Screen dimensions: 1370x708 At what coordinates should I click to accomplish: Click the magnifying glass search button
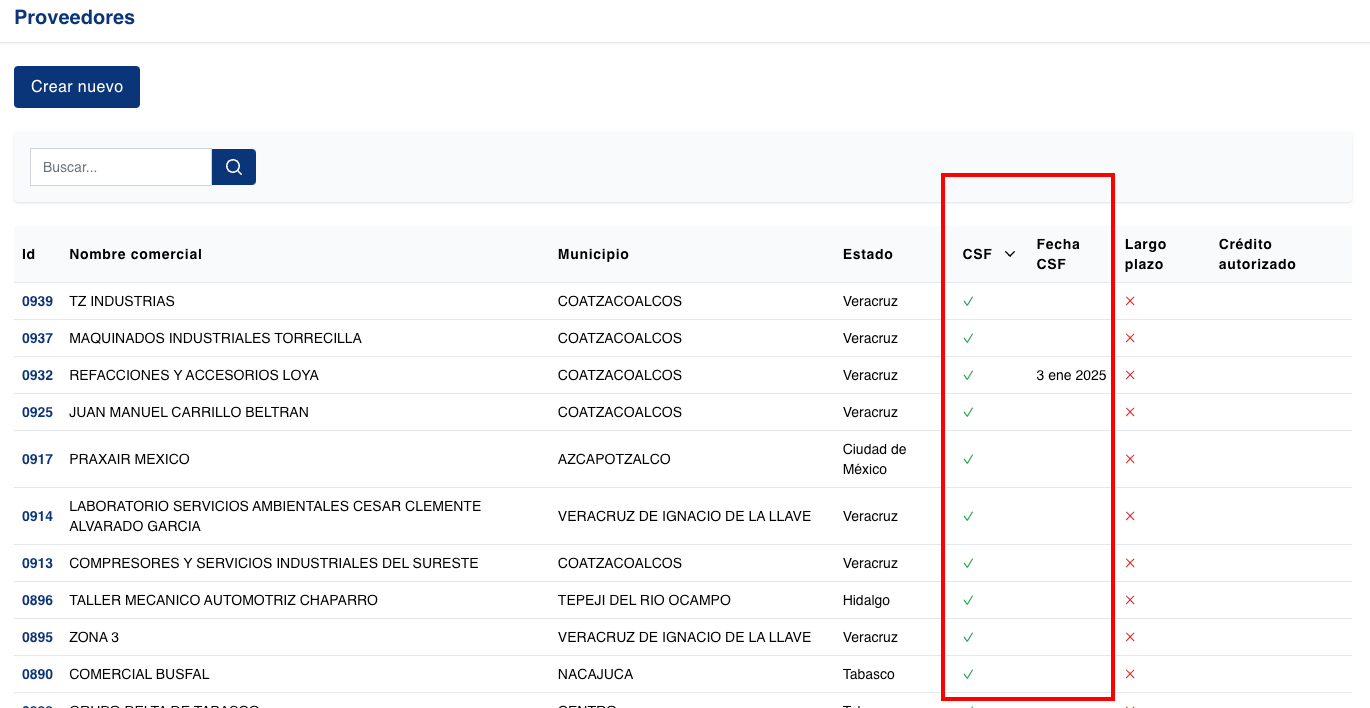click(x=234, y=167)
